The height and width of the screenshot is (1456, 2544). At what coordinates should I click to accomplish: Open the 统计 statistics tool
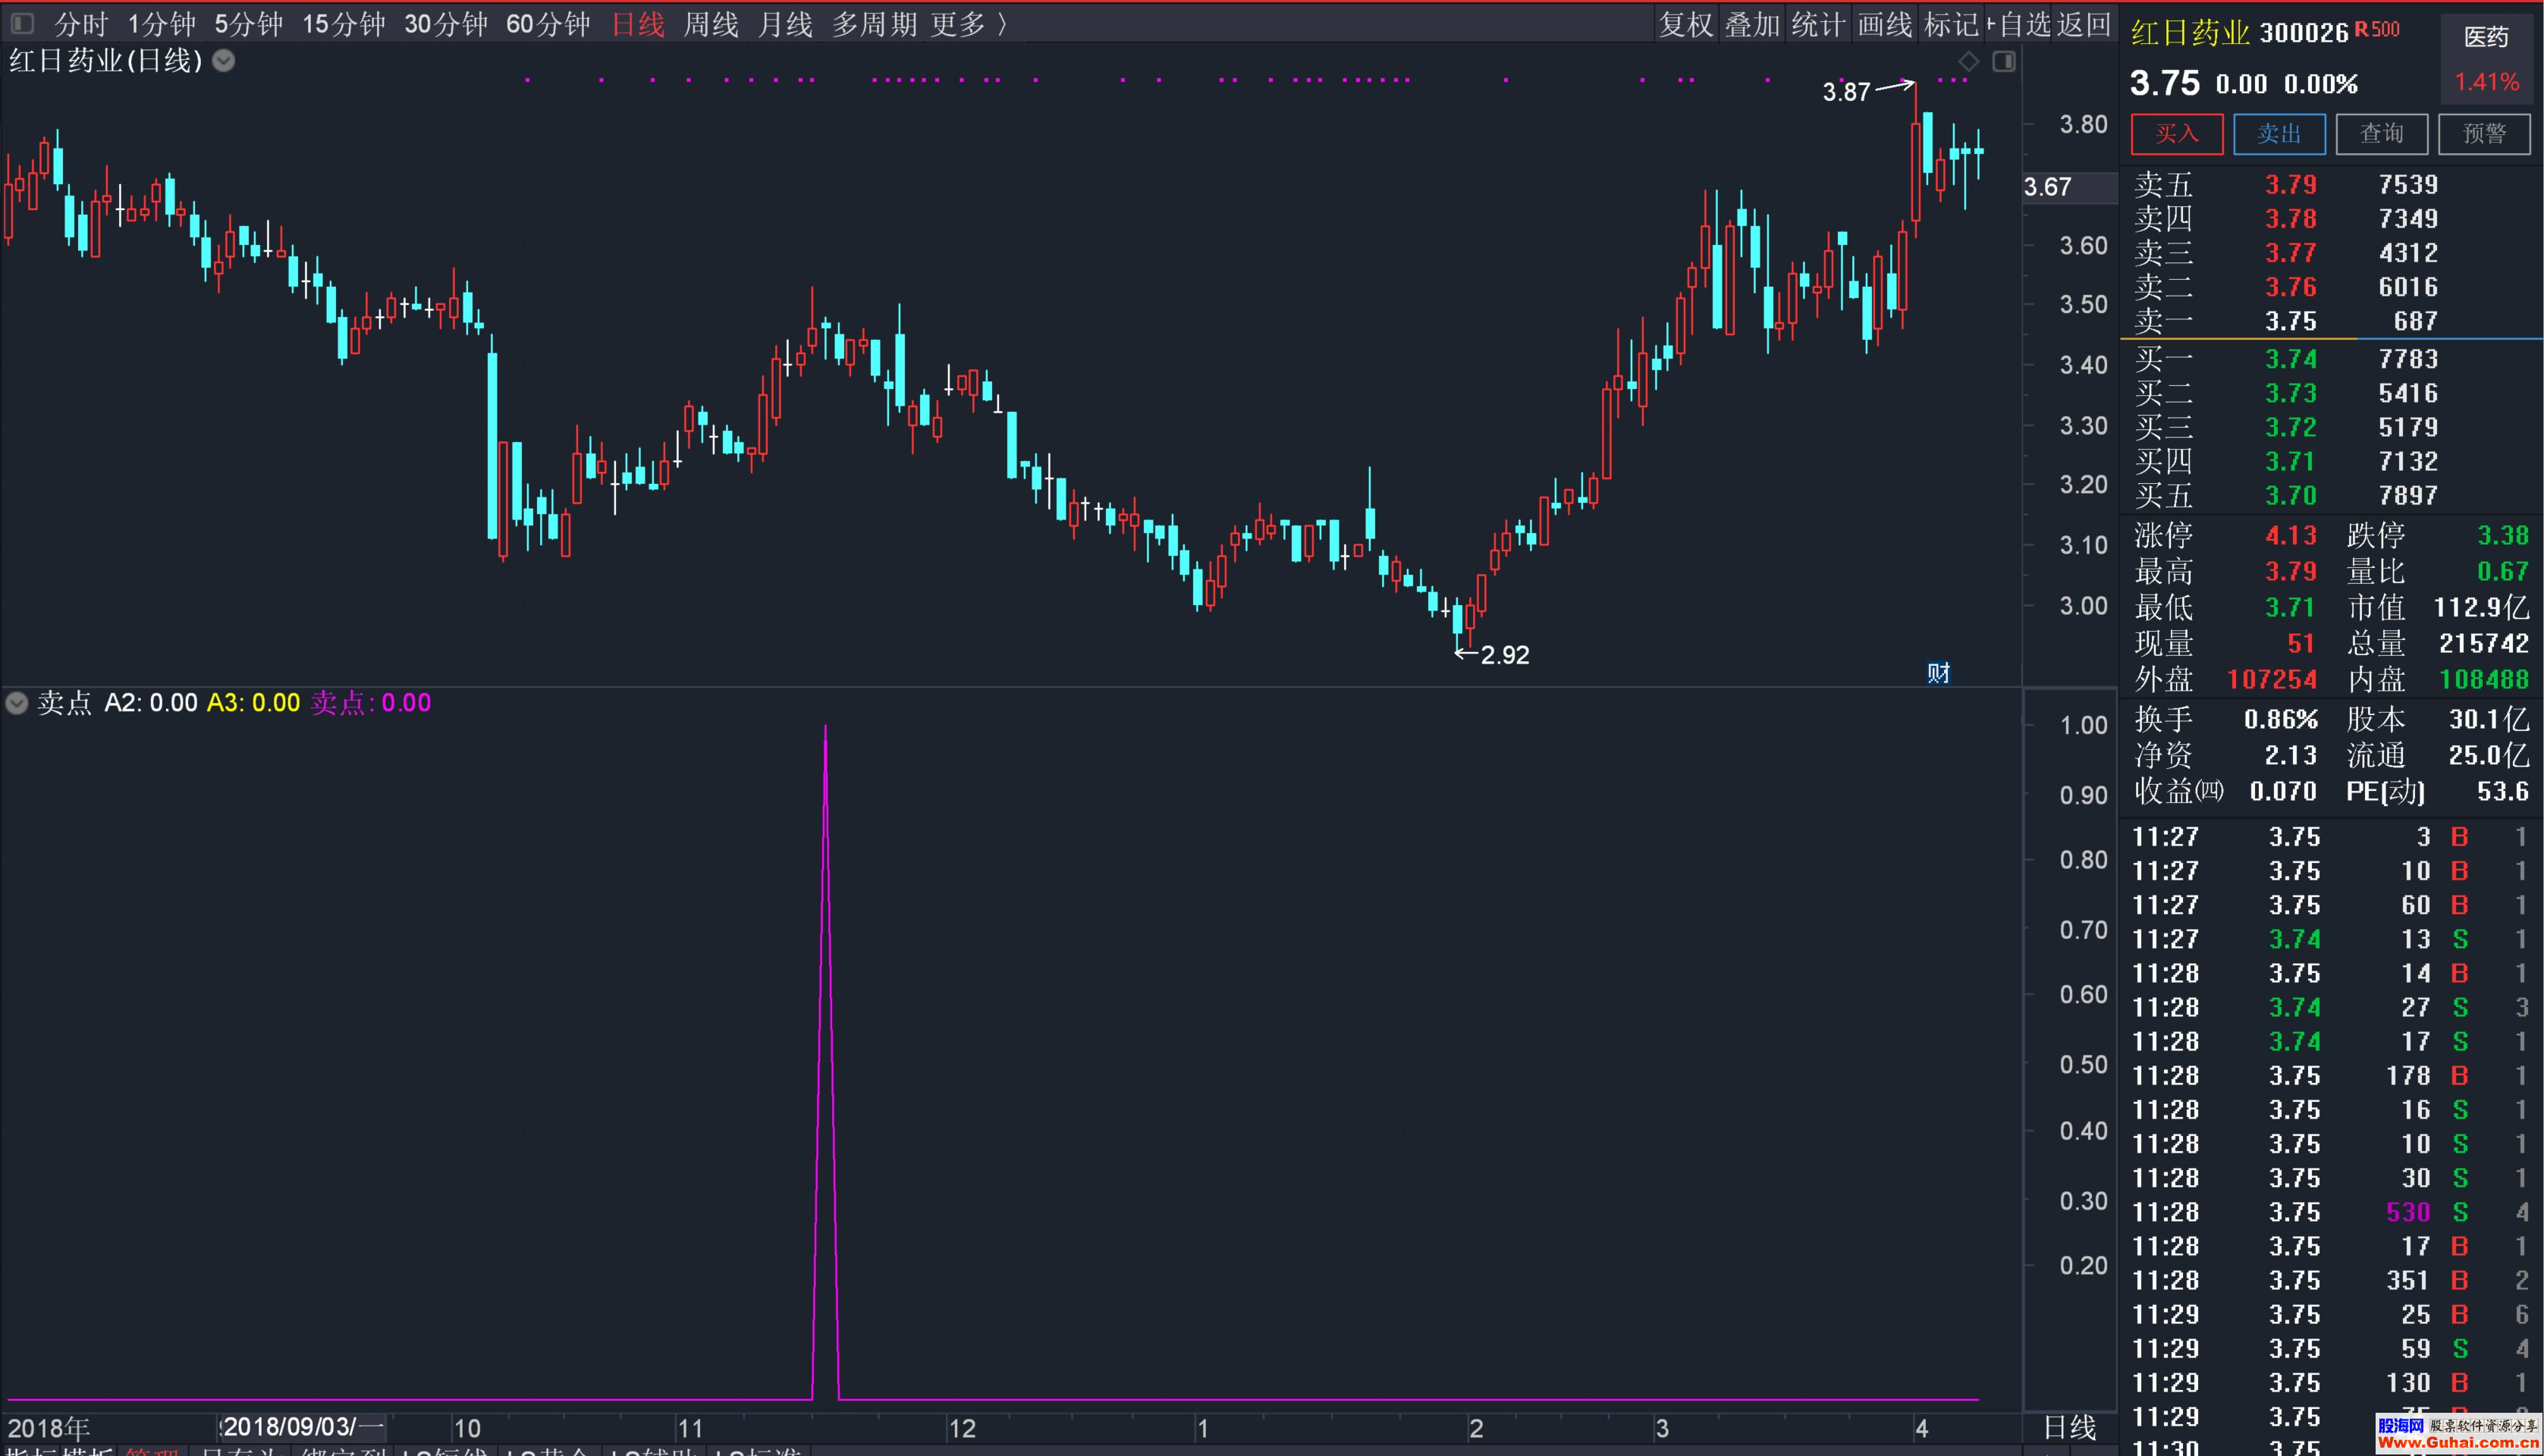point(1818,24)
